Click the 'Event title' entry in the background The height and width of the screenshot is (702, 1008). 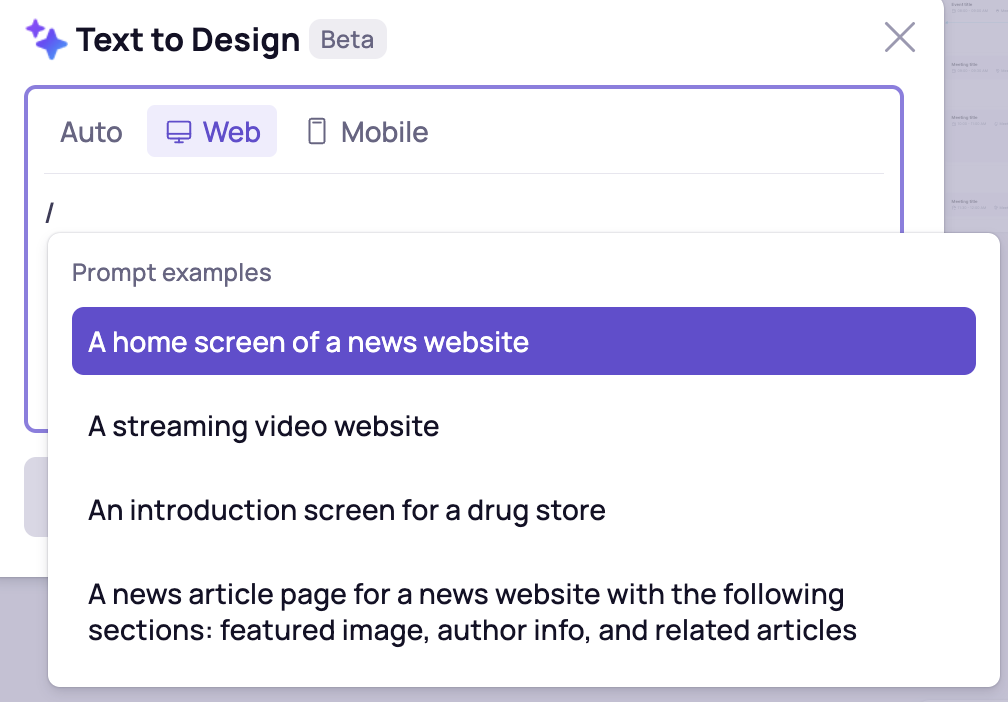click(x=963, y=5)
